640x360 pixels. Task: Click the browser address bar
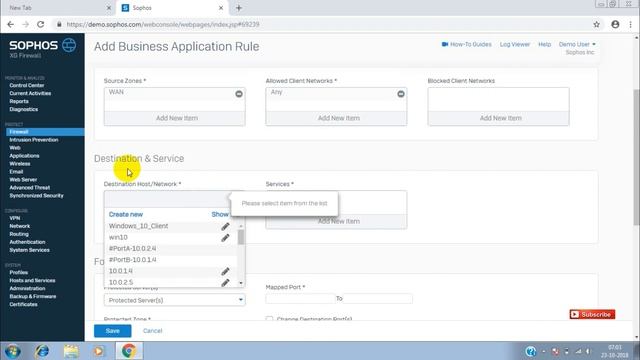click(322, 24)
